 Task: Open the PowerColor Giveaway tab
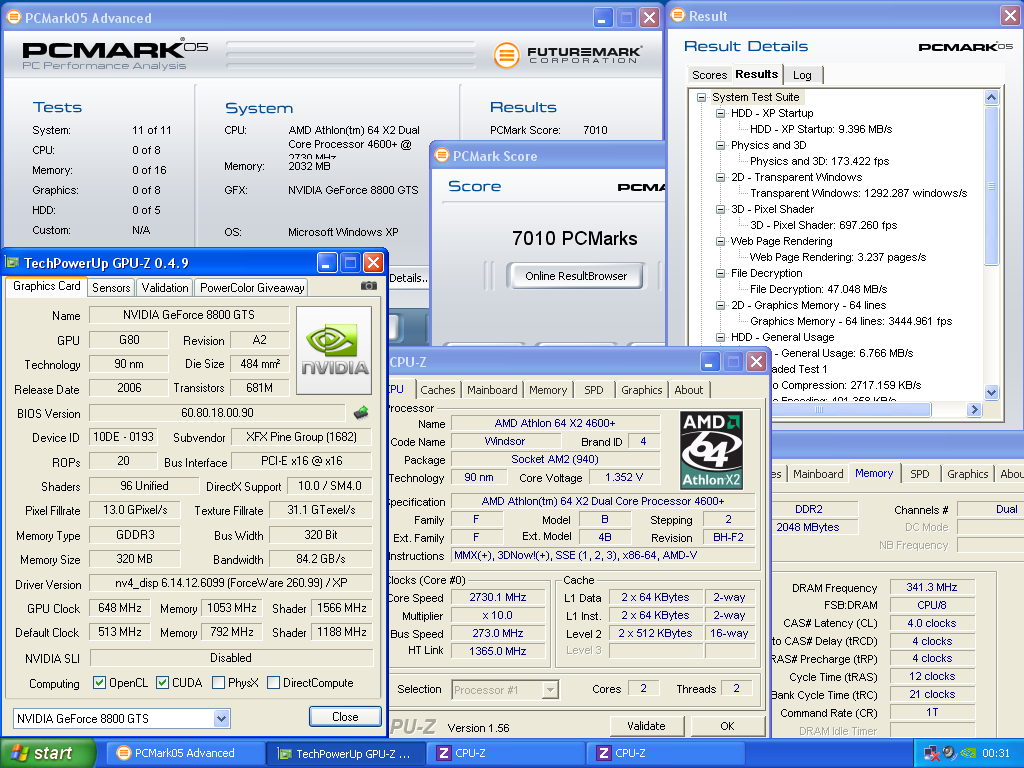coord(252,287)
